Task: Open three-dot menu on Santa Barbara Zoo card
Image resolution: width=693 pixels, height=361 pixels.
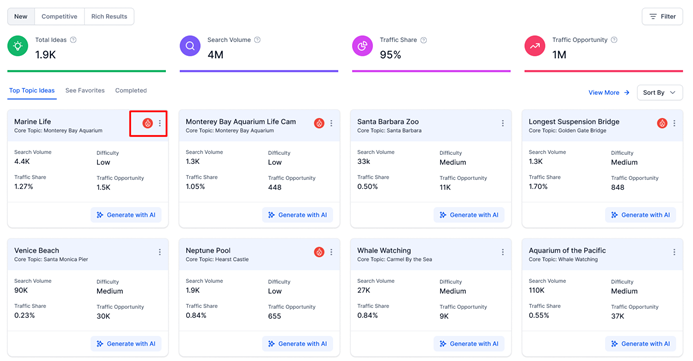Action: [x=503, y=123]
